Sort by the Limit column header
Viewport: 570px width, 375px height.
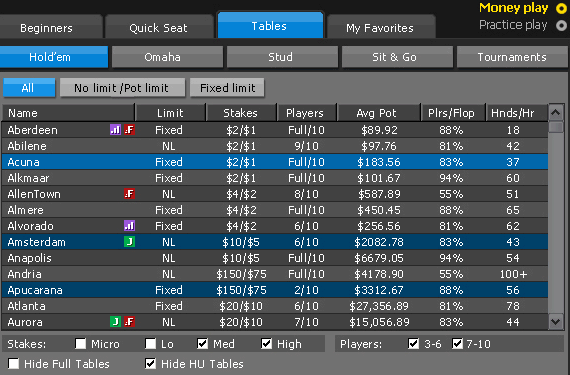[x=170, y=113]
